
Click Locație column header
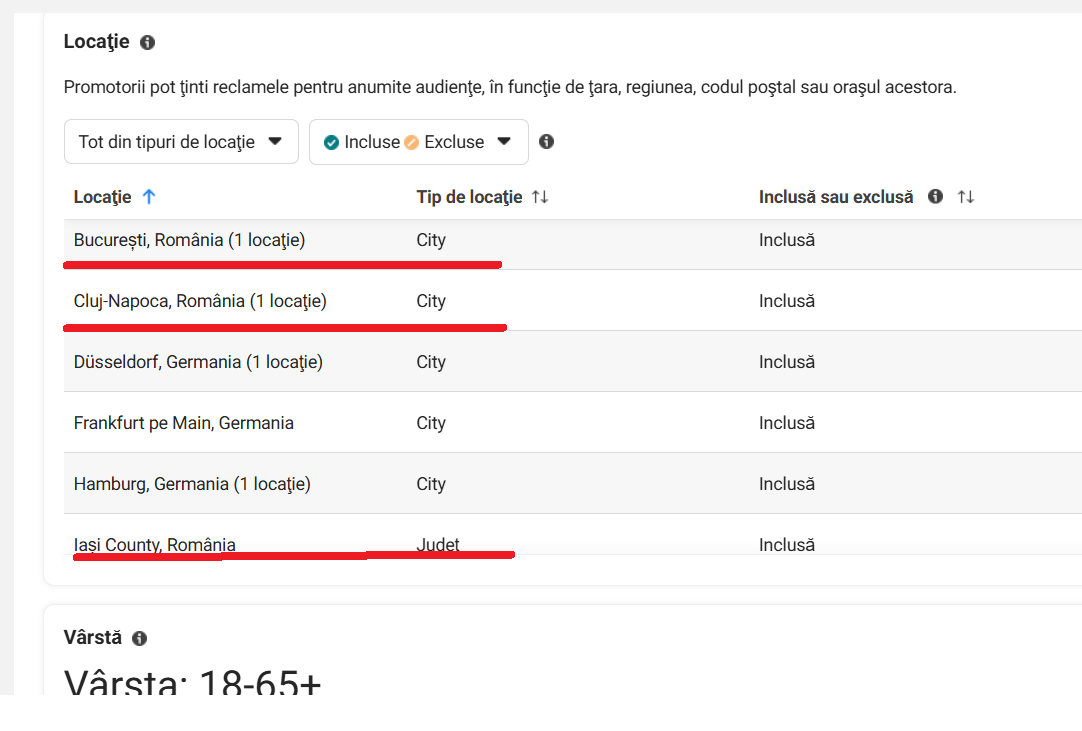pyautogui.click(x=102, y=197)
